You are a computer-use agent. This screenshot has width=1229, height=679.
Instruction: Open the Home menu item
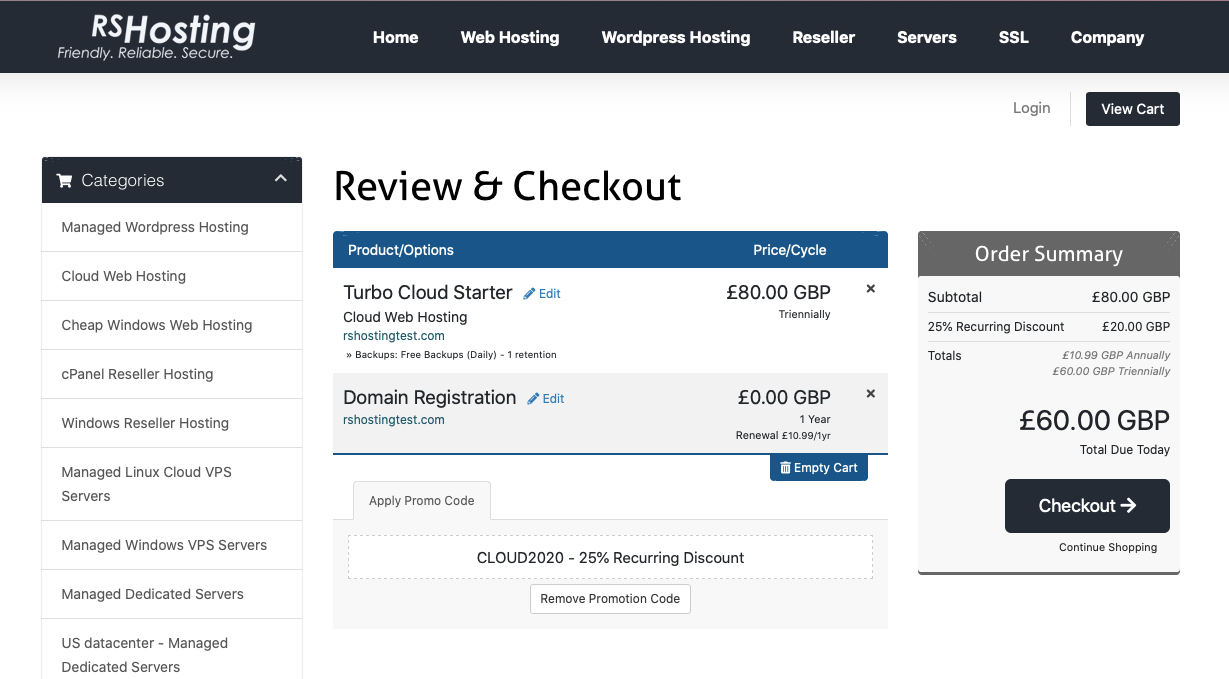coord(395,37)
